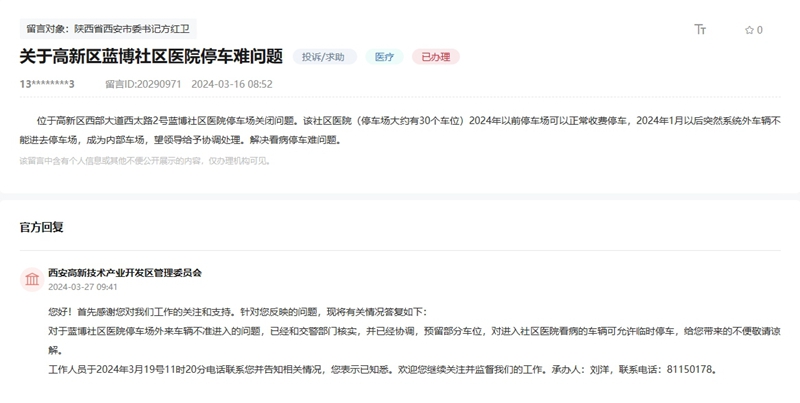Click the 留言对象 label
The image size is (800, 403).
47,30
